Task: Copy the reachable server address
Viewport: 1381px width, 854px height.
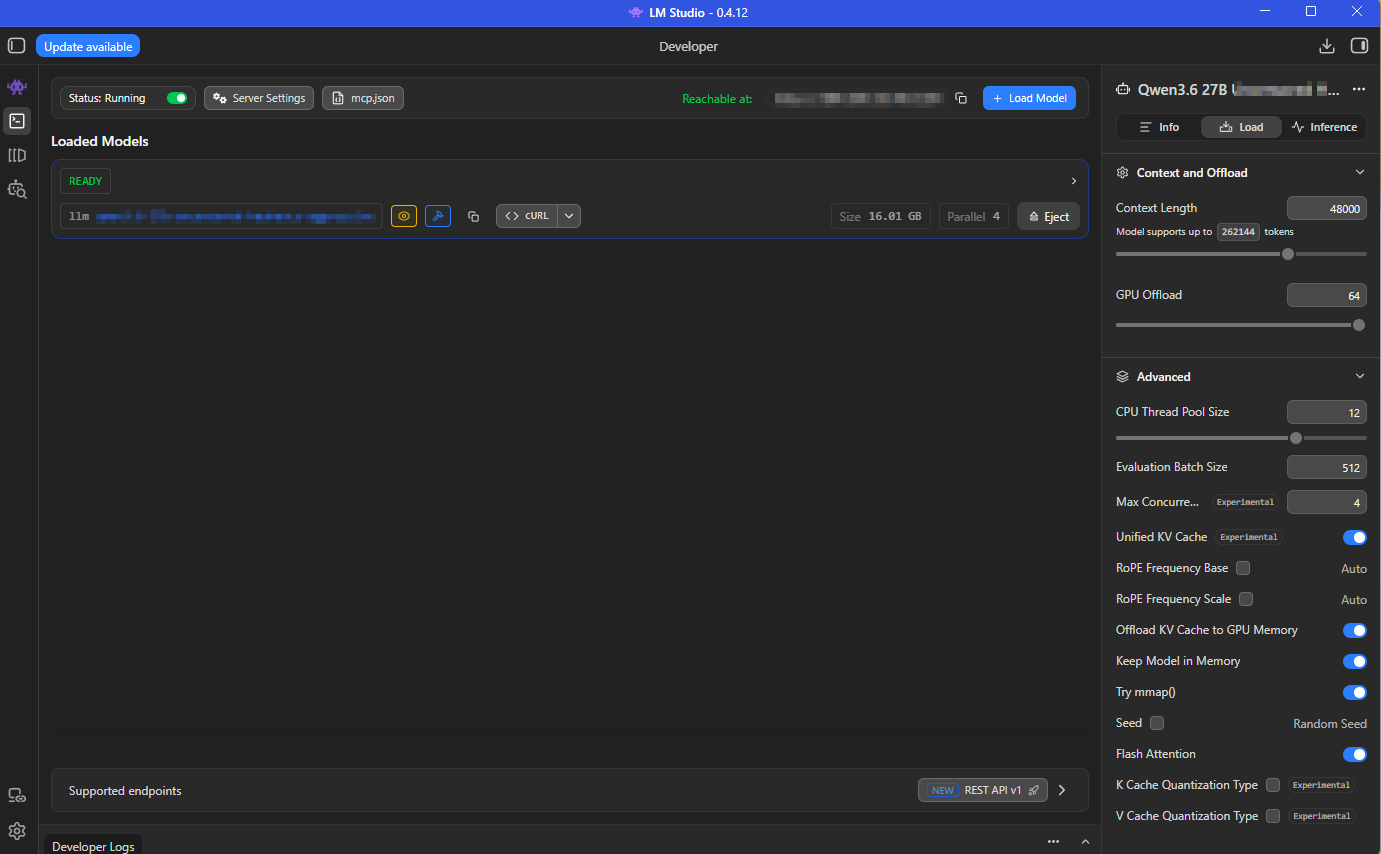Action: click(x=961, y=98)
